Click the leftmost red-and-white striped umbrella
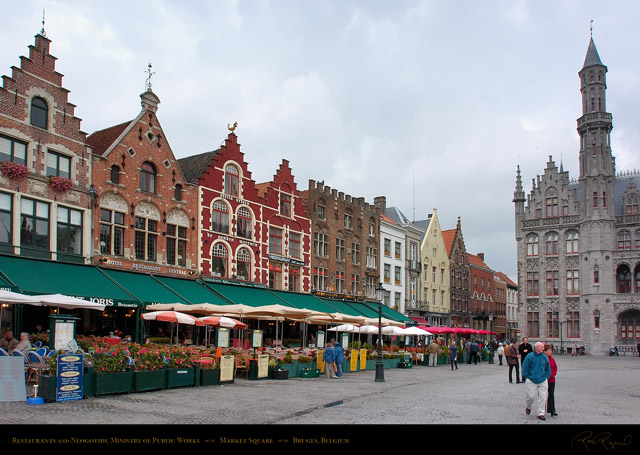Image resolution: width=640 pixels, height=455 pixels. [170, 317]
